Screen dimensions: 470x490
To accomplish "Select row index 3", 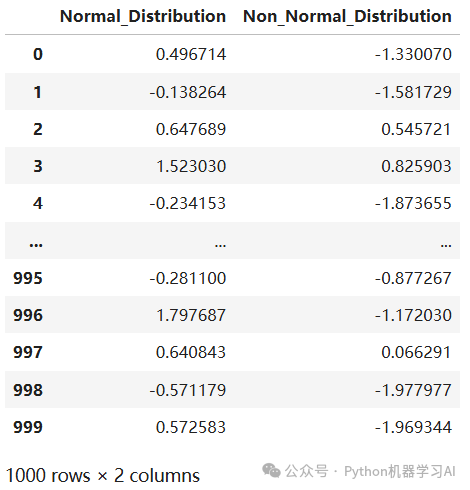I will pos(38,166).
